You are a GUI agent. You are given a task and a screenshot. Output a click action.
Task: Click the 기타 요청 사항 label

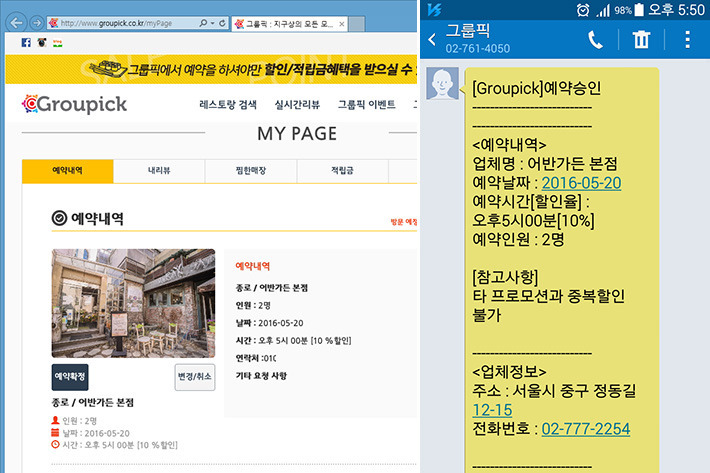tap(261, 376)
